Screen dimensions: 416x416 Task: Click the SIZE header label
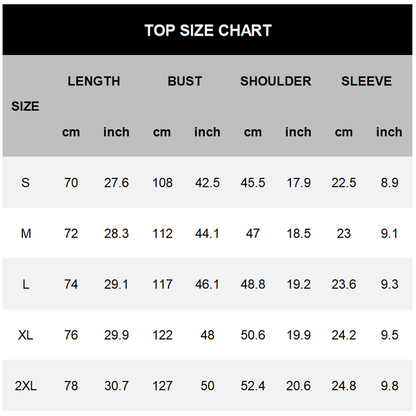25,106
